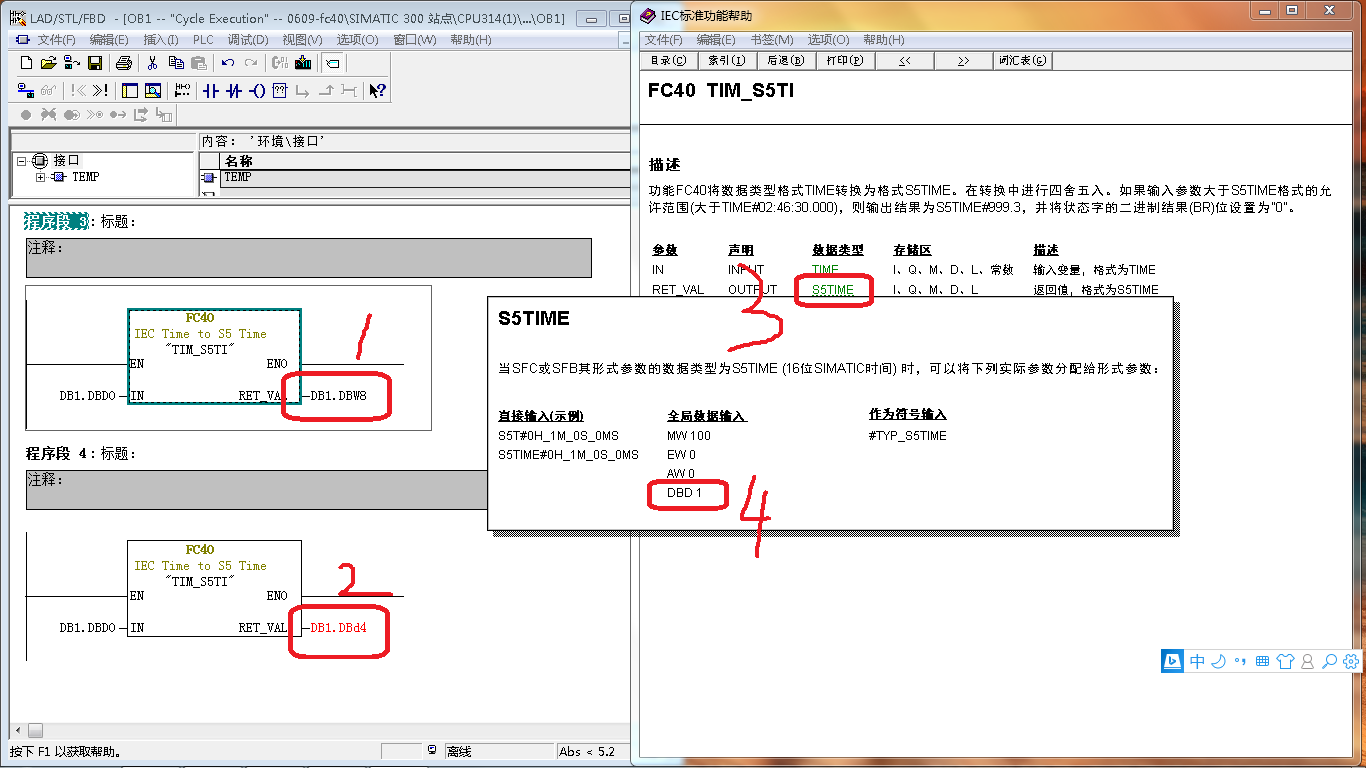Open 文件(F) menu in LAD editor
This screenshot has width=1366, height=768.
pyautogui.click(x=56, y=40)
